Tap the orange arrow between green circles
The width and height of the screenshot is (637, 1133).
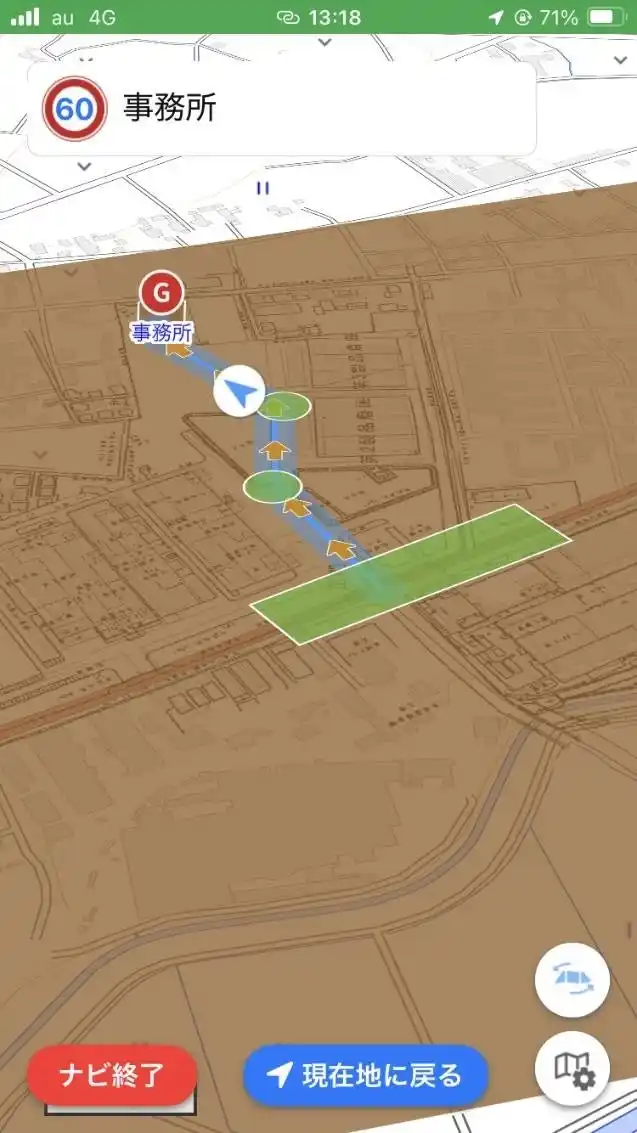[x=274, y=450]
